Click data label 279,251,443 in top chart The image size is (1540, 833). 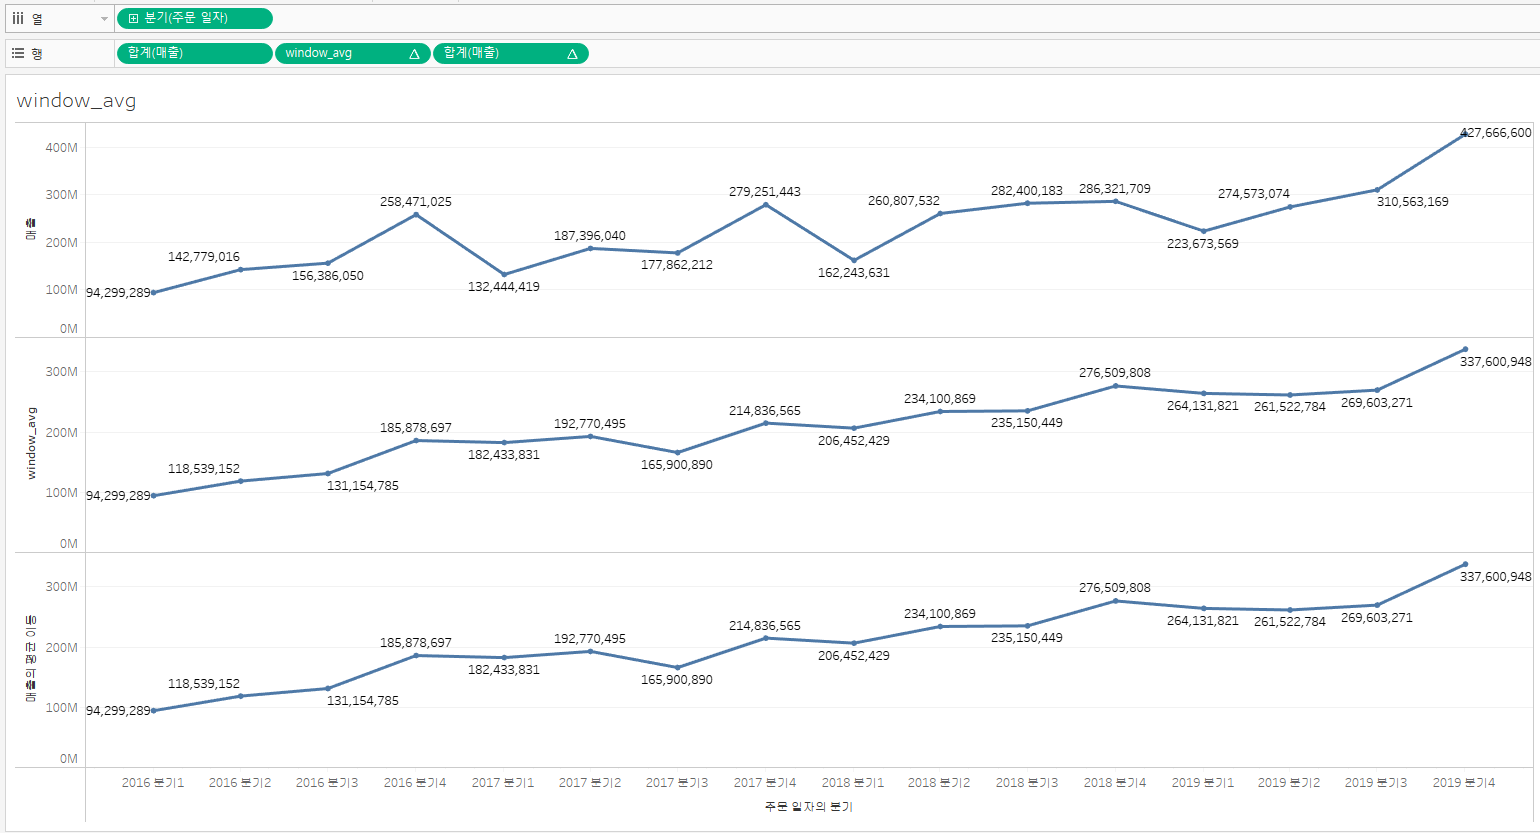click(765, 191)
